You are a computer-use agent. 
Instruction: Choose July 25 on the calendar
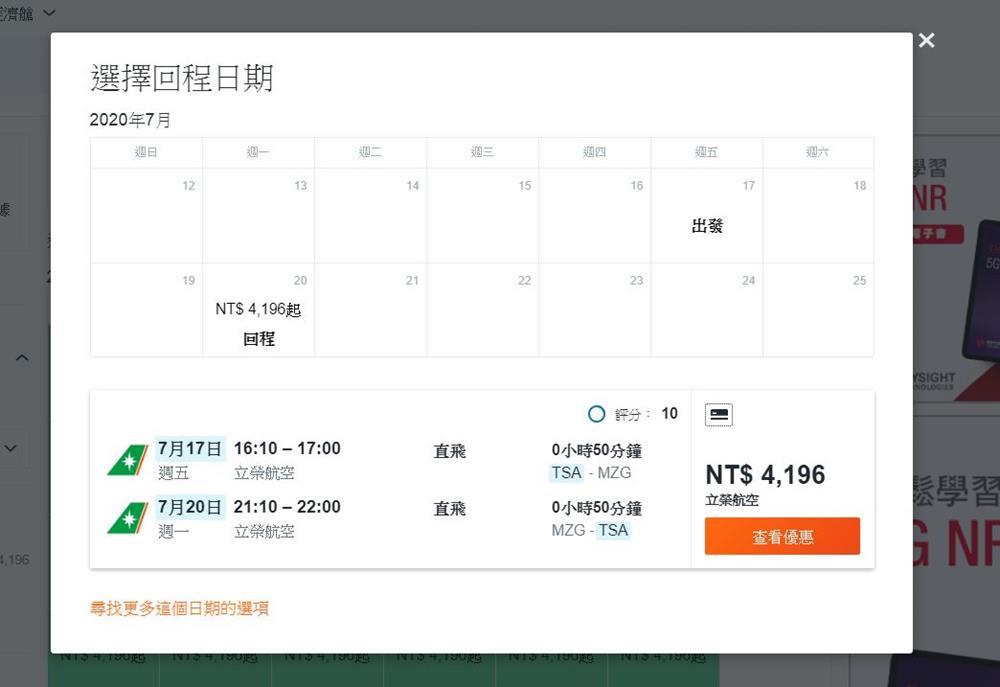point(817,310)
